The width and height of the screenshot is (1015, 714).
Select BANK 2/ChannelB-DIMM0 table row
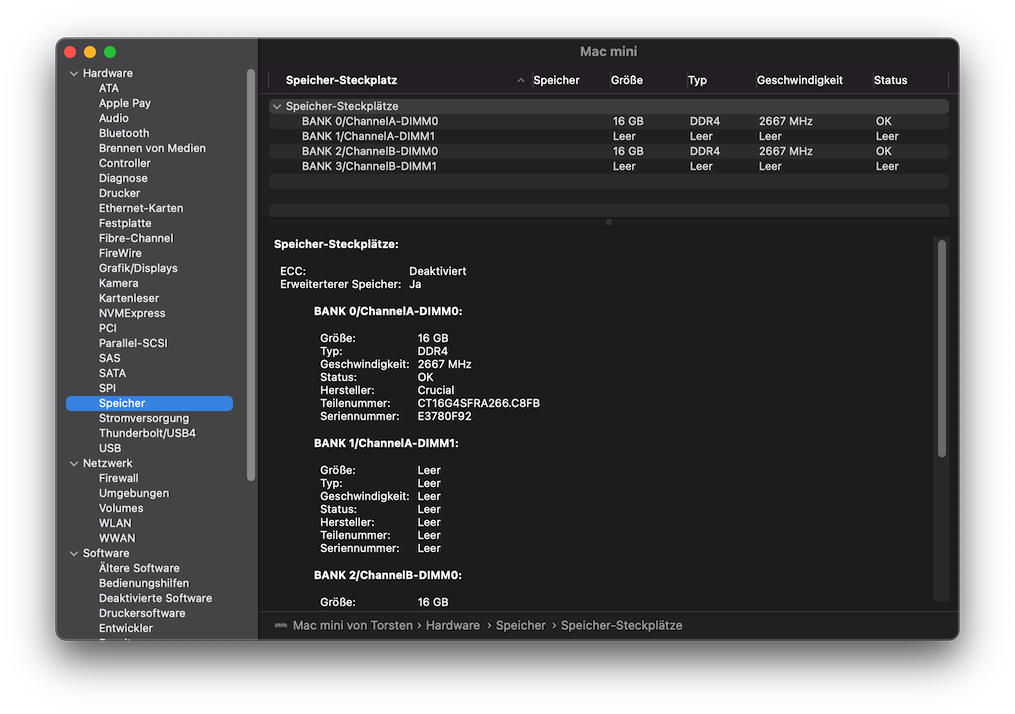pos(370,151)
